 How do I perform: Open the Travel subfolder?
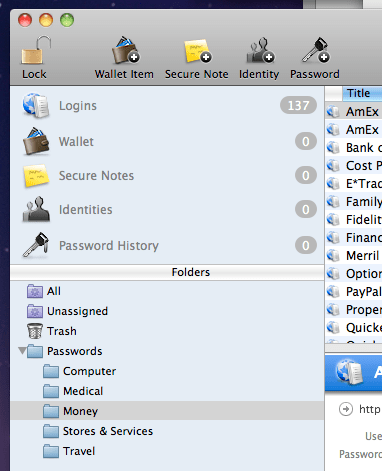[x=167, y=451]
